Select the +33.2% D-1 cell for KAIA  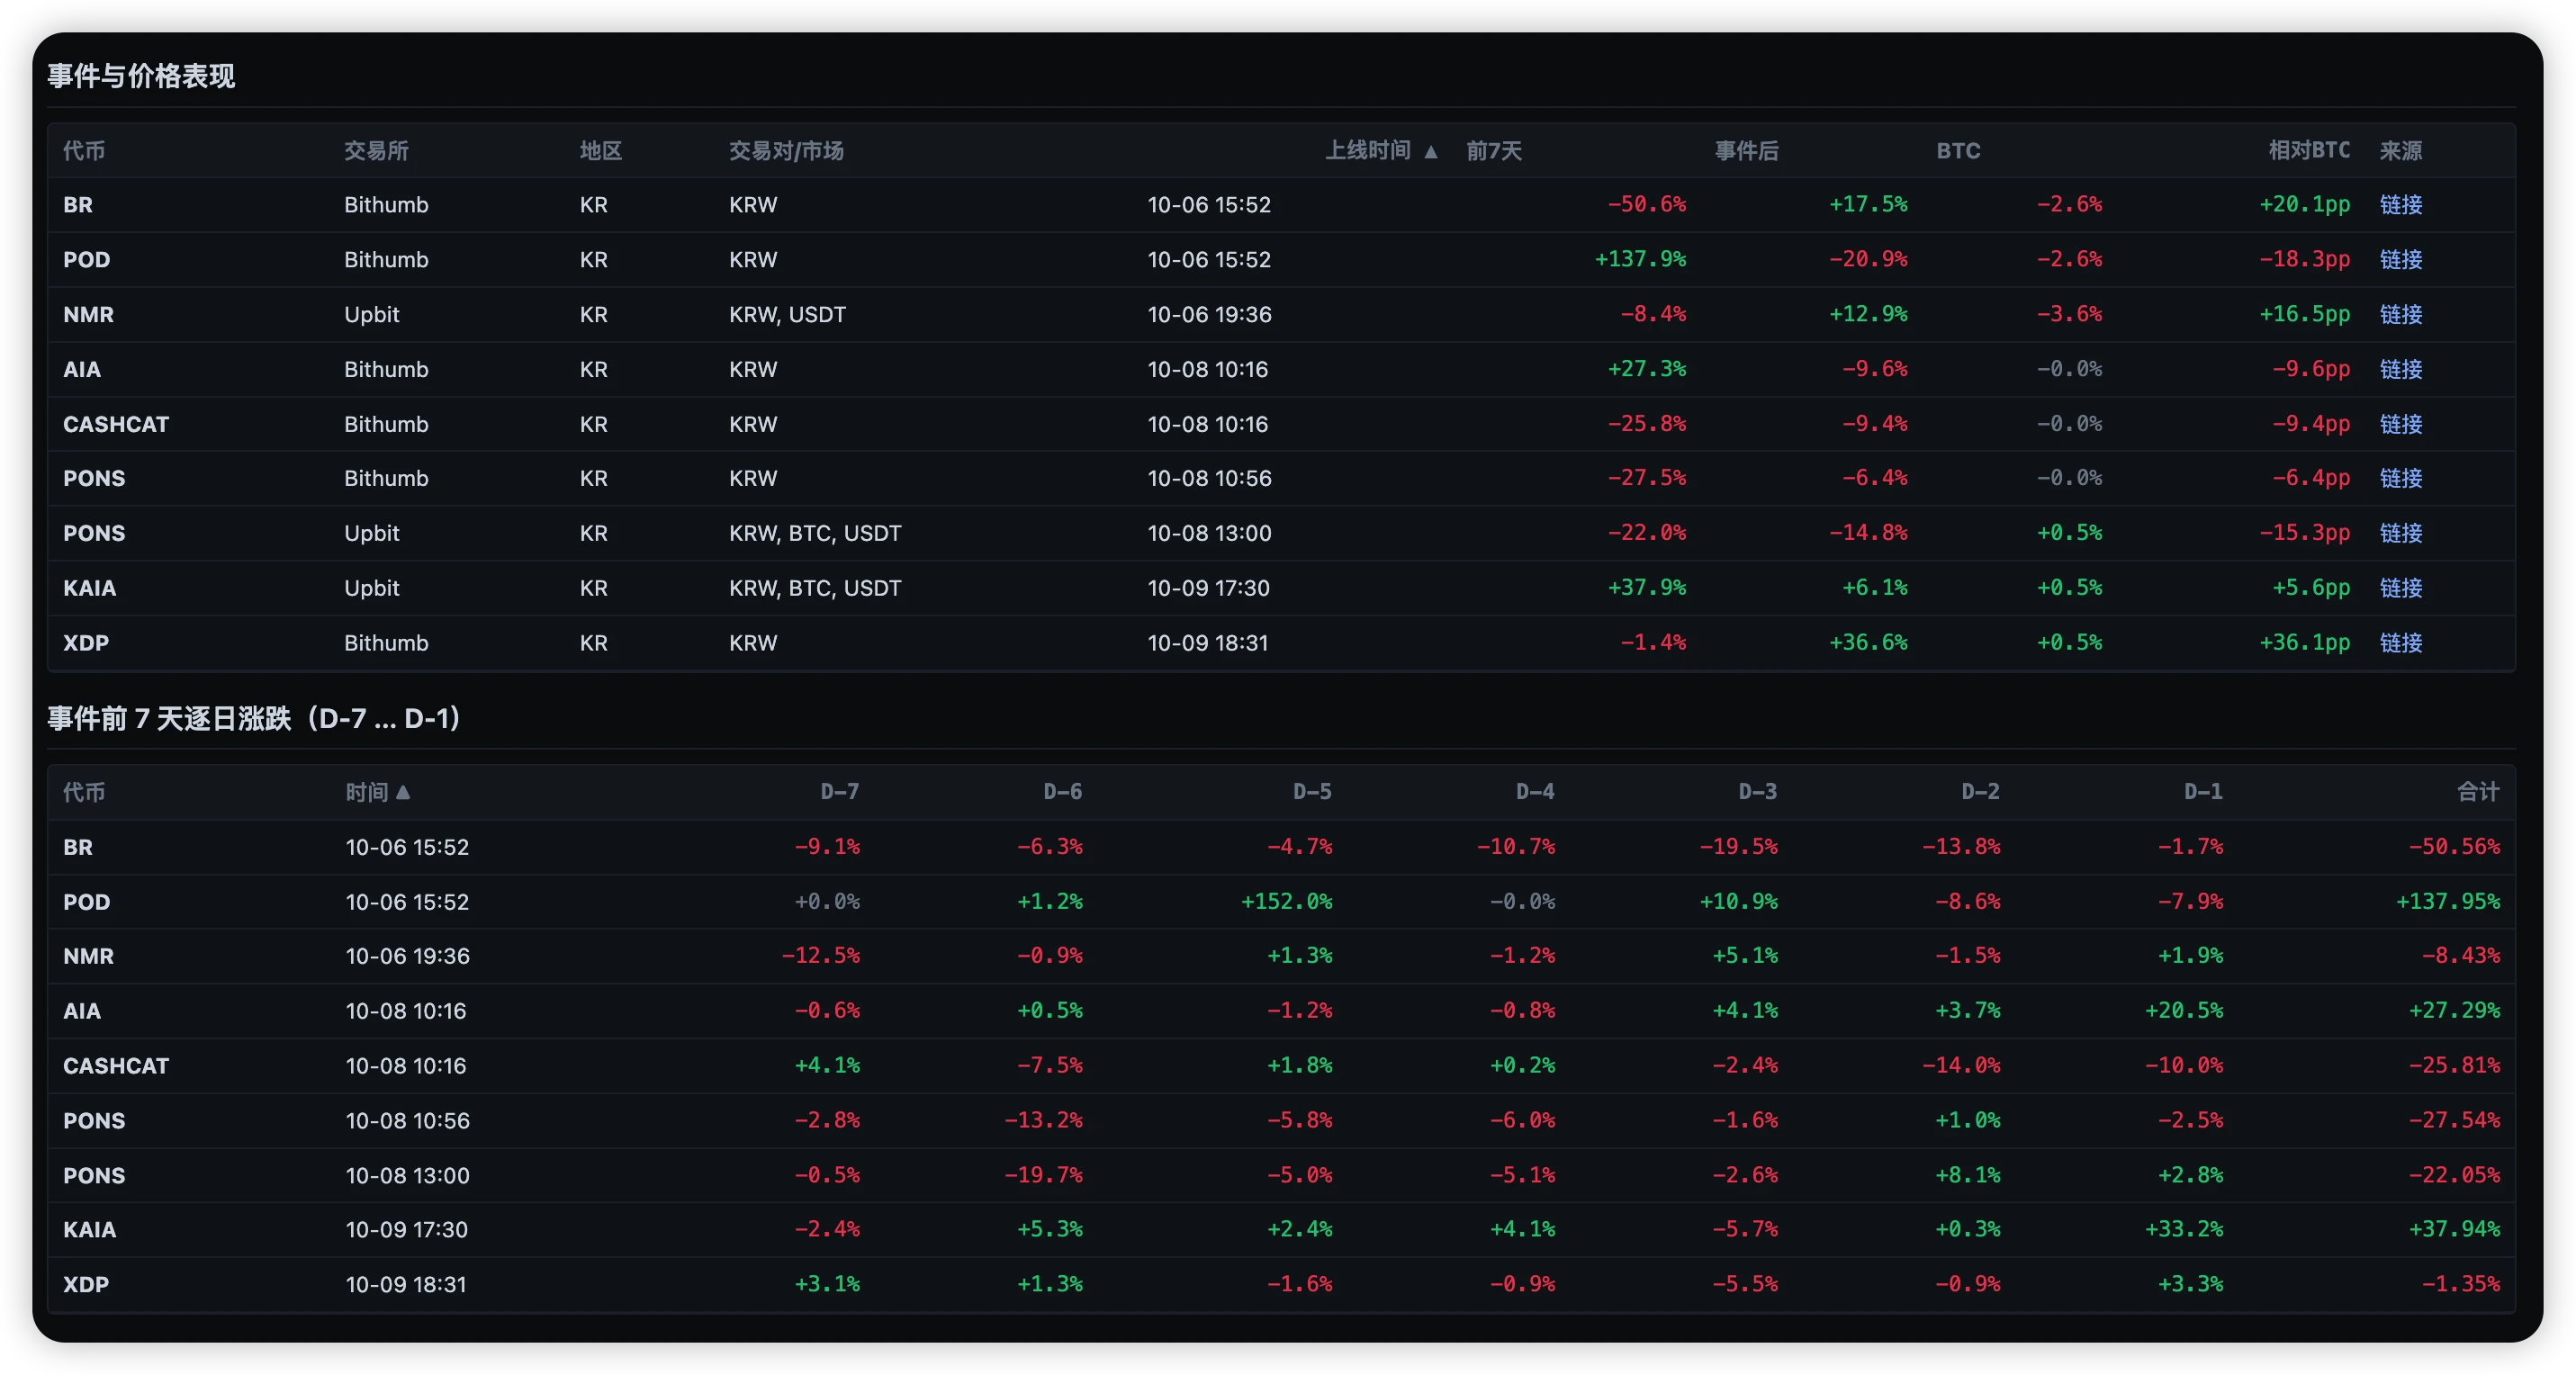point(2184,1230)
